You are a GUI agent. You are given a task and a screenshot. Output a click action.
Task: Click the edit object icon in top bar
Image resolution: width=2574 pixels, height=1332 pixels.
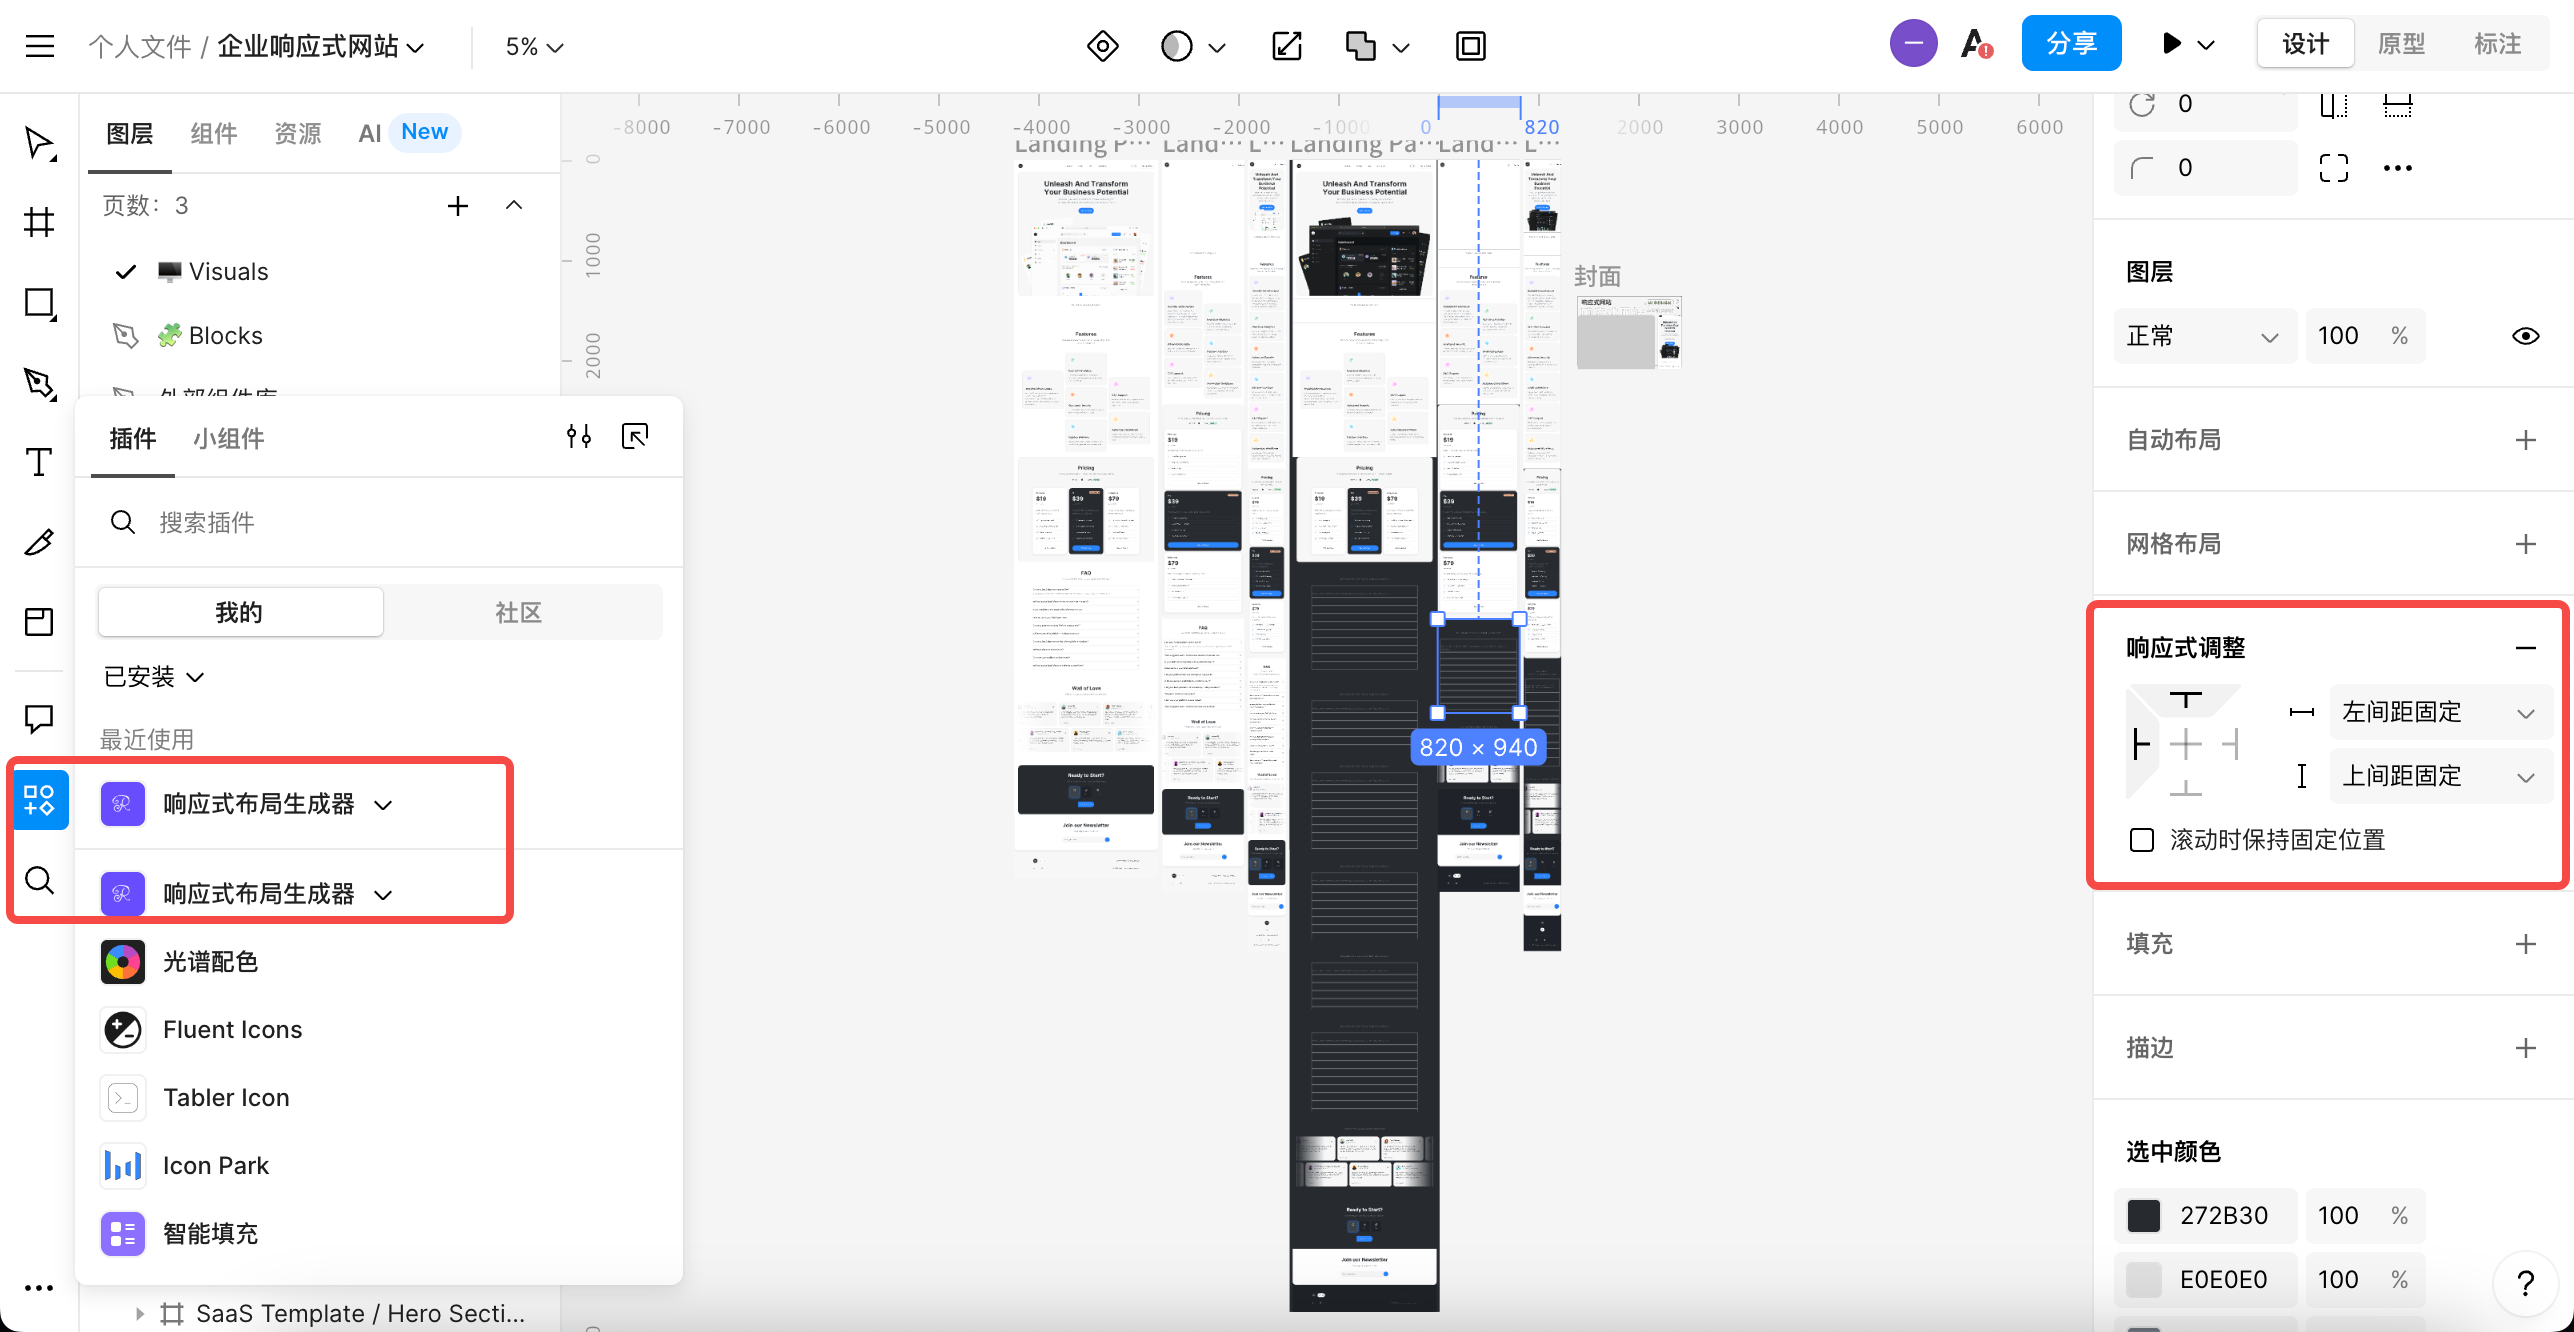(1287, 46)
